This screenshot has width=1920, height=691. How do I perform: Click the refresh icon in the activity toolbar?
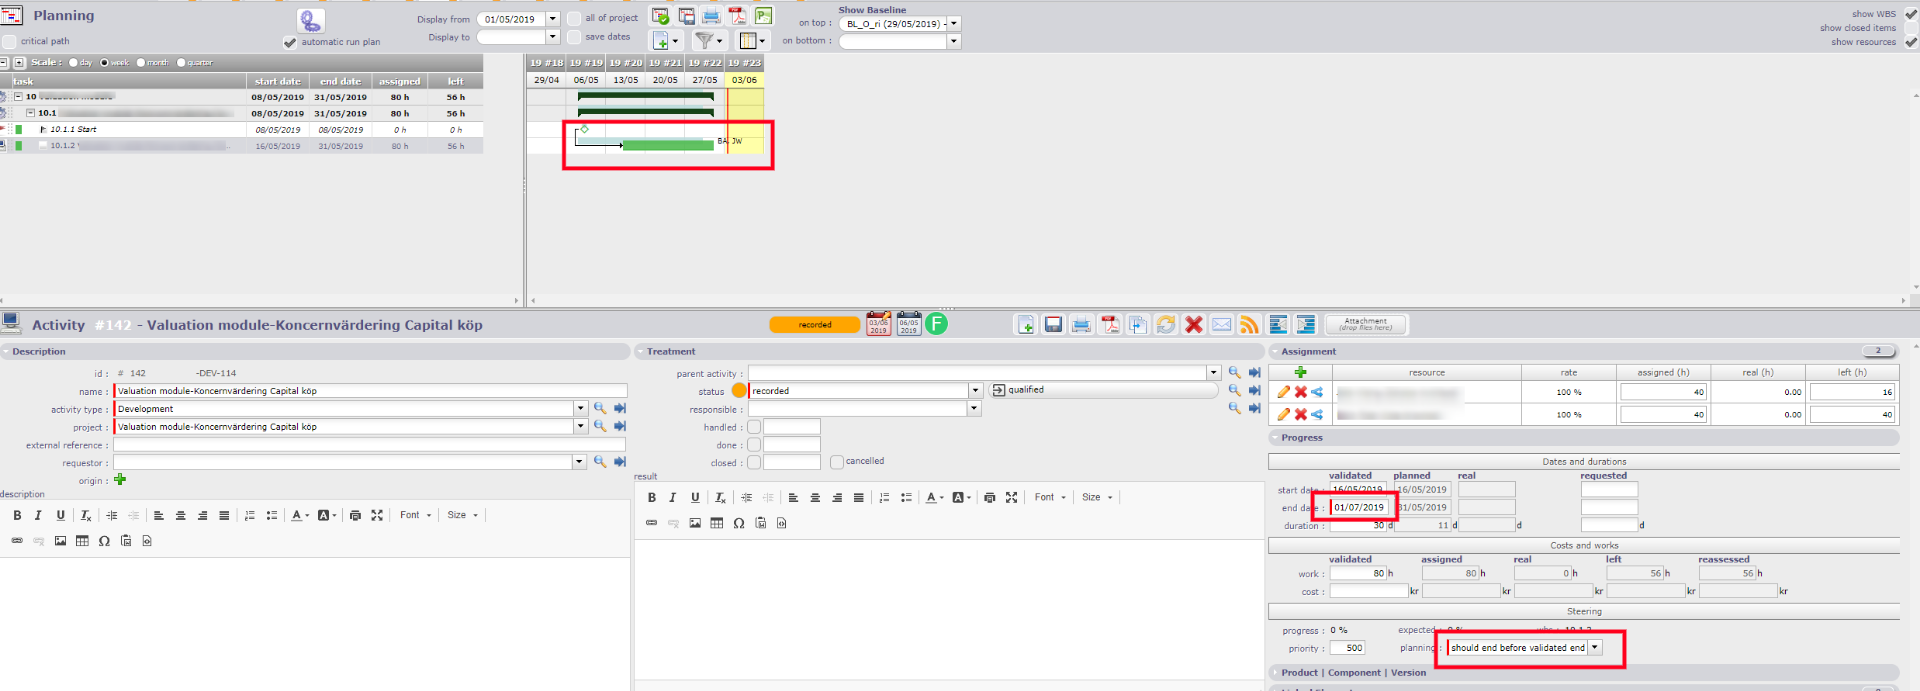(x=1165, y=325)
